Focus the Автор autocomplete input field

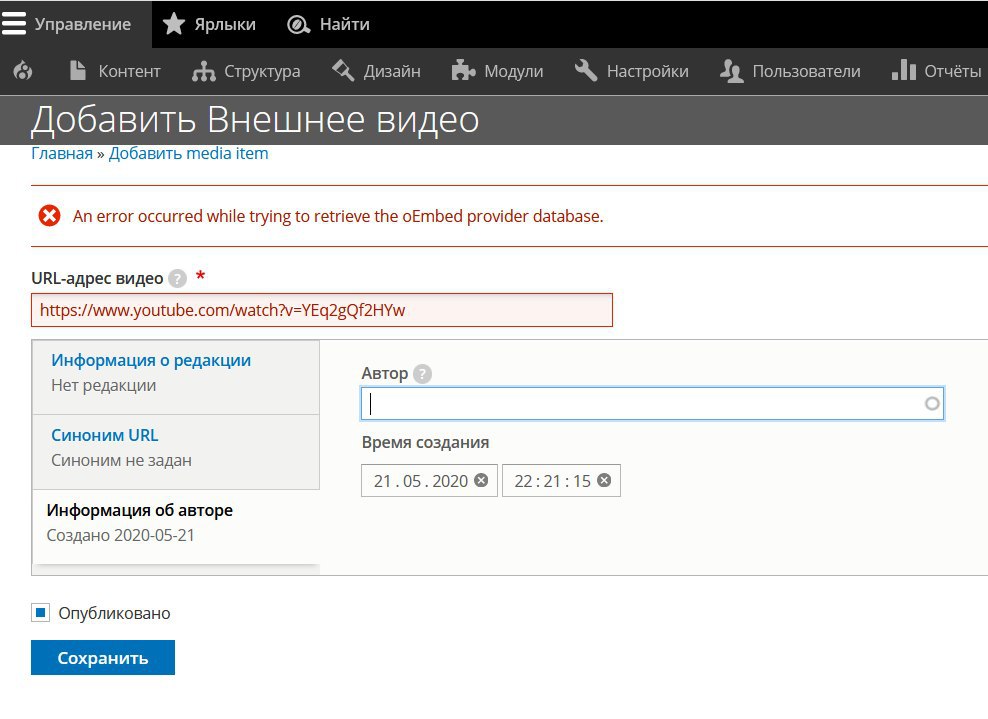click(652, 404)
